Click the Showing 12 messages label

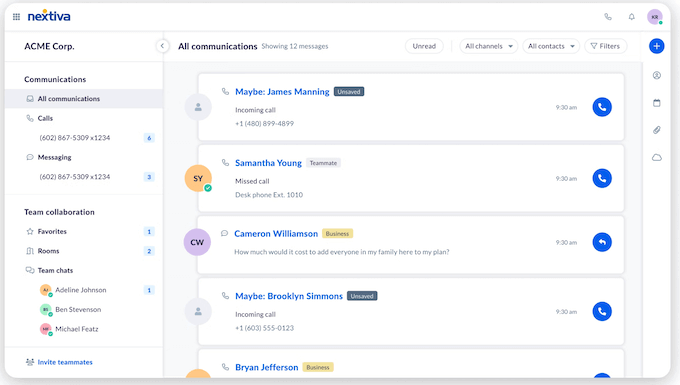click(294, 46)
